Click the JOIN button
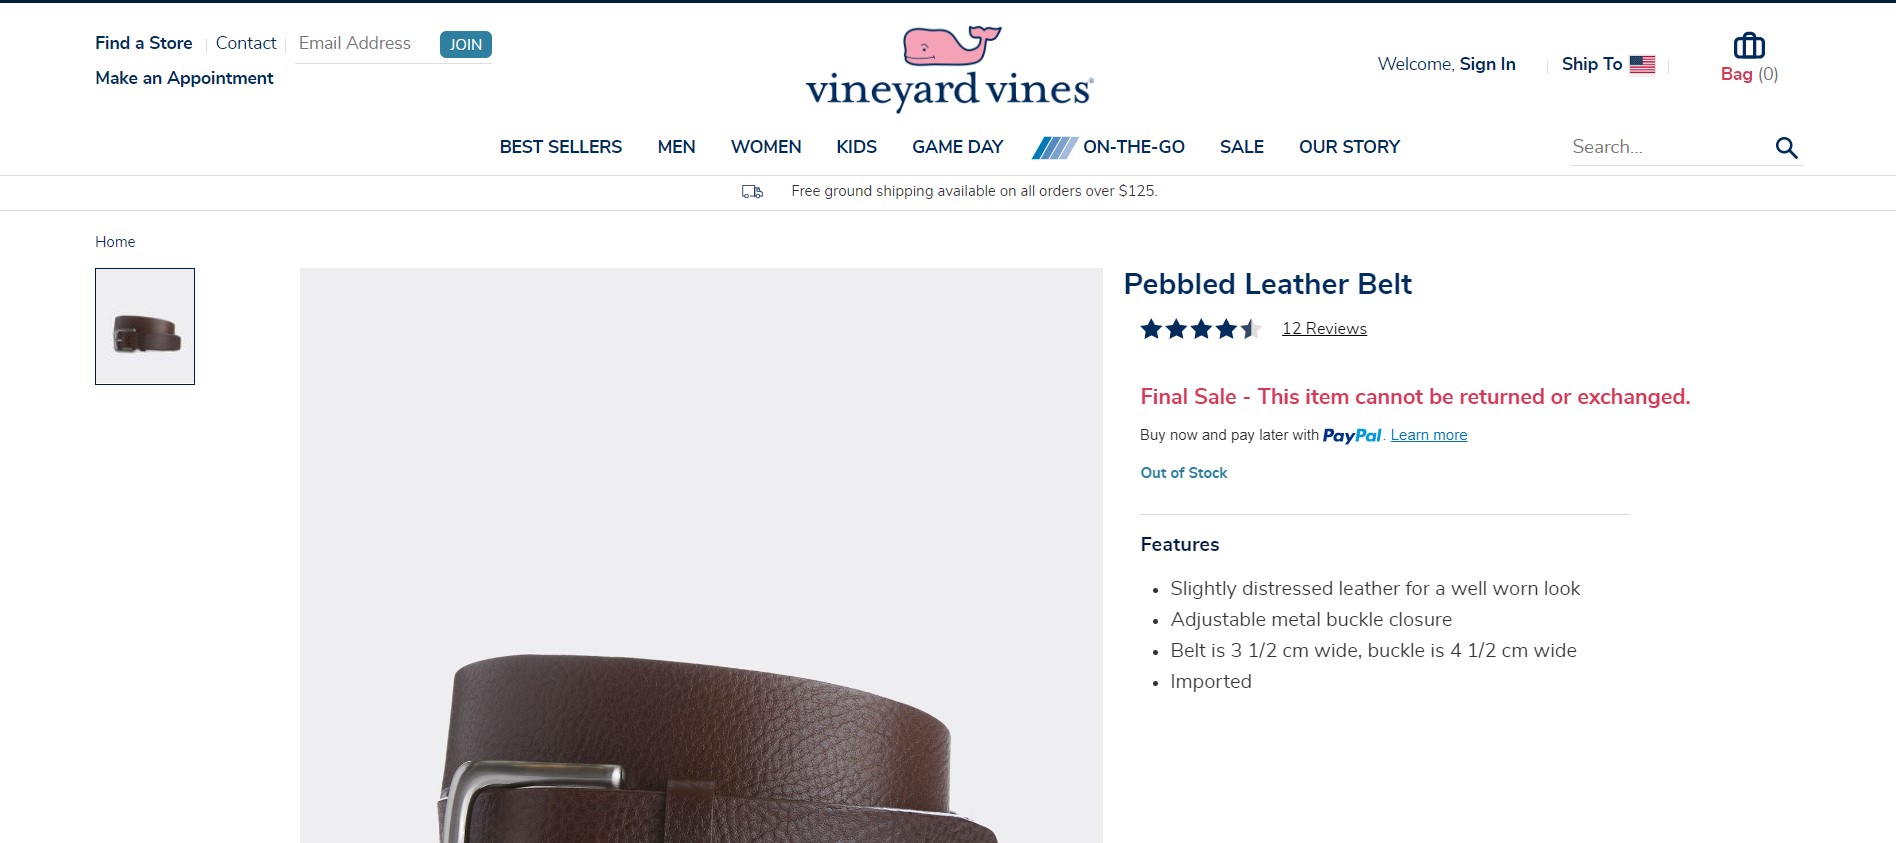The height and width of the screenshot is (843, 1896). pyautogui.click(x=466, y=44)
